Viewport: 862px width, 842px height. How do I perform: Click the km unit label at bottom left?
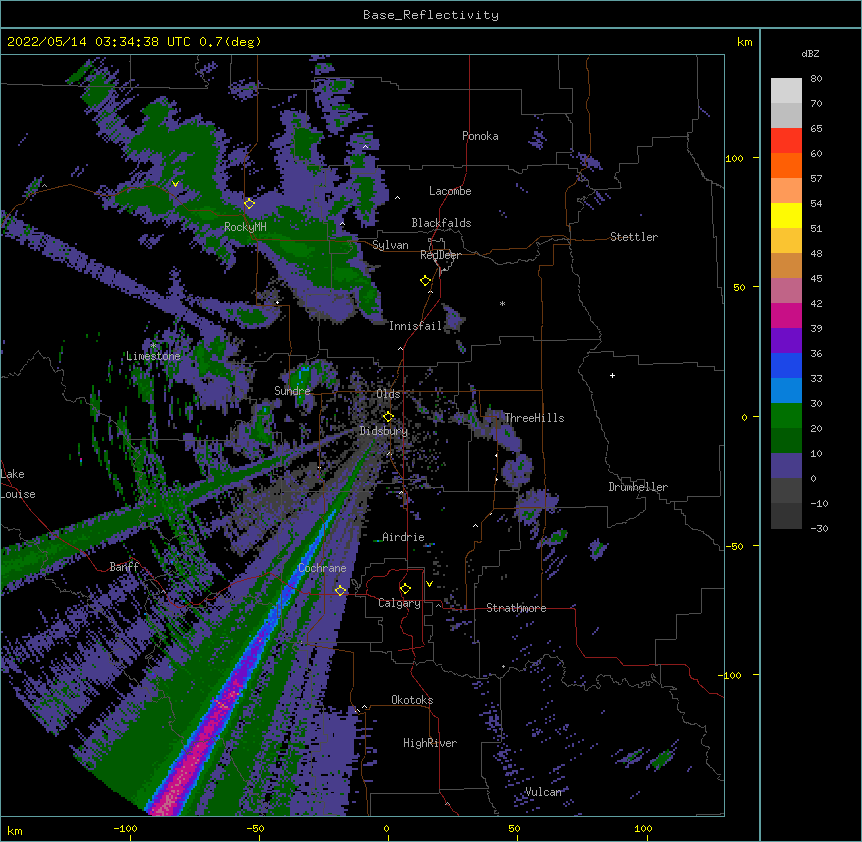point(15,831)
